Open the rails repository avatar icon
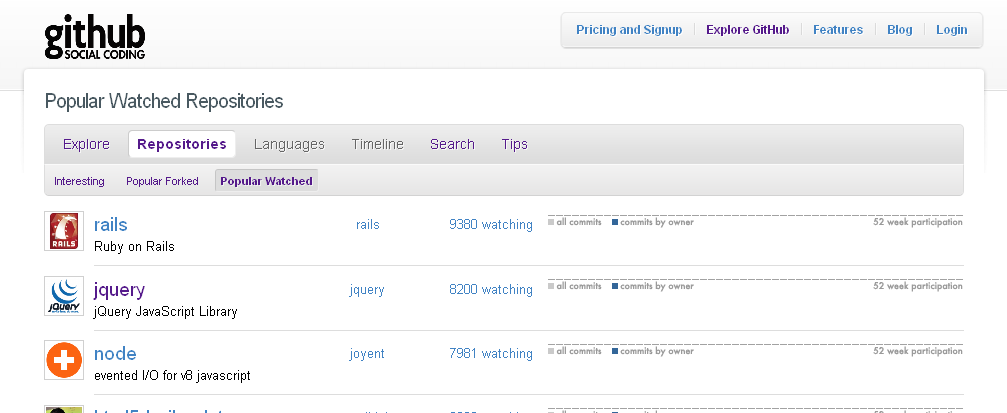Viewport: 1007px width, 413px height. tap(64, 231)
